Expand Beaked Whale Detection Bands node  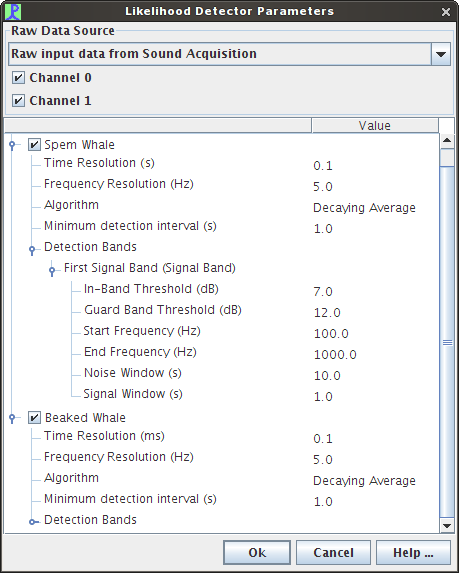point(33,522)
